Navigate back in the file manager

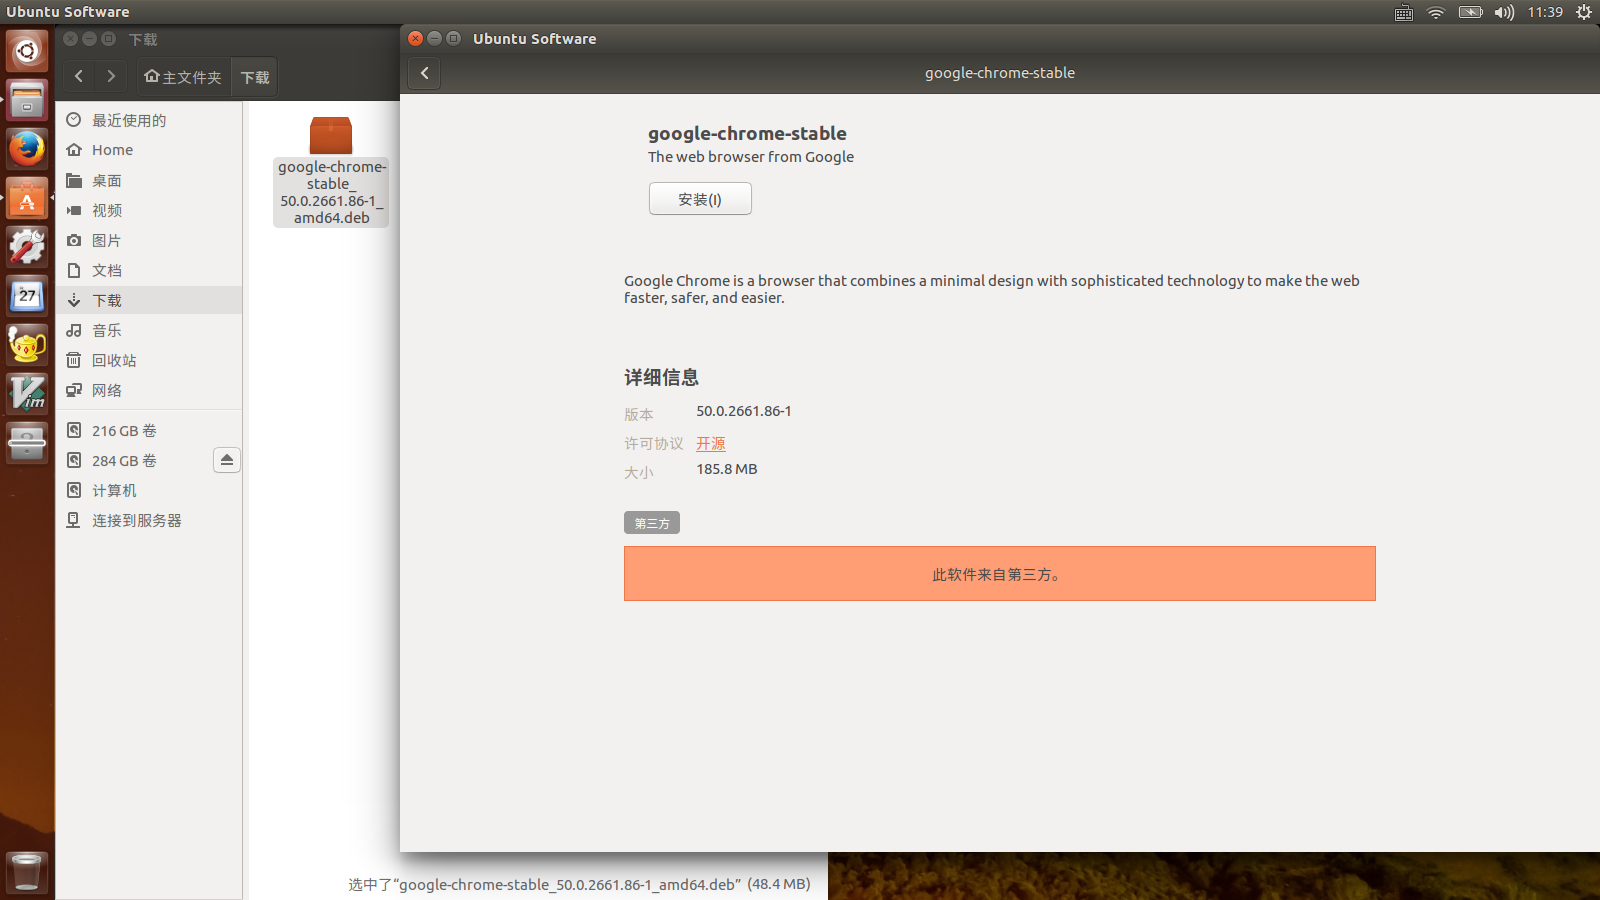coord(79,76)
